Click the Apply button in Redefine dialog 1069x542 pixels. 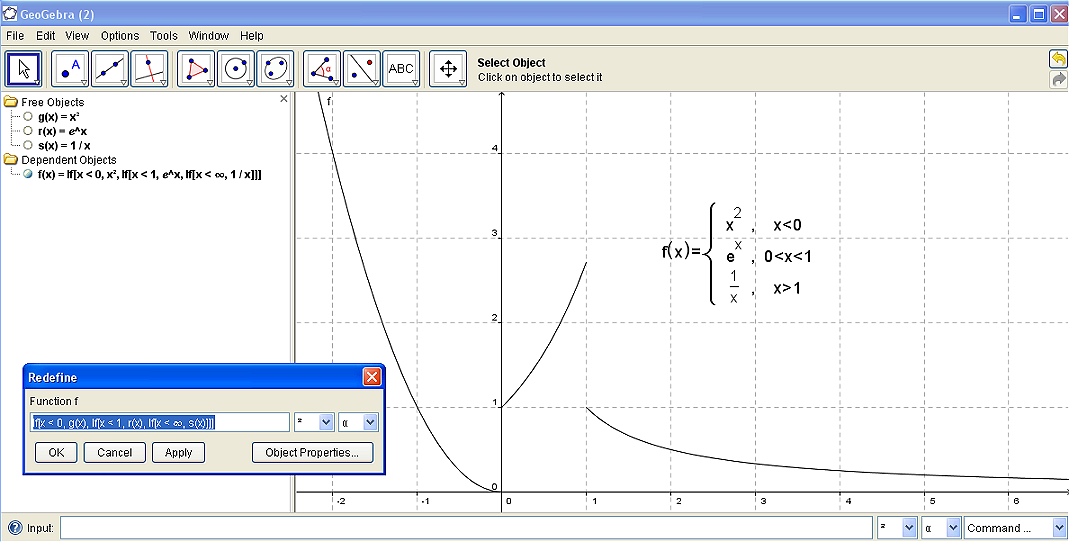click(178, 453)
